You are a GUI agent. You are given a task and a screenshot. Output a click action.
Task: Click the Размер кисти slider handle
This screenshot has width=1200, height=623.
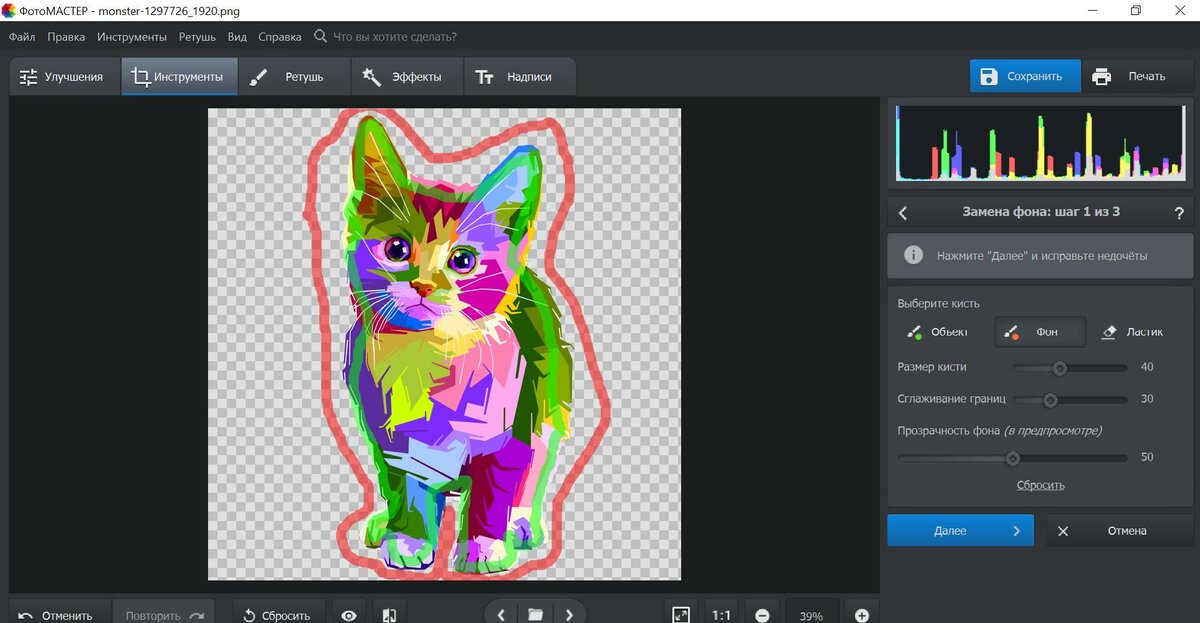(x=1059, y=368)
